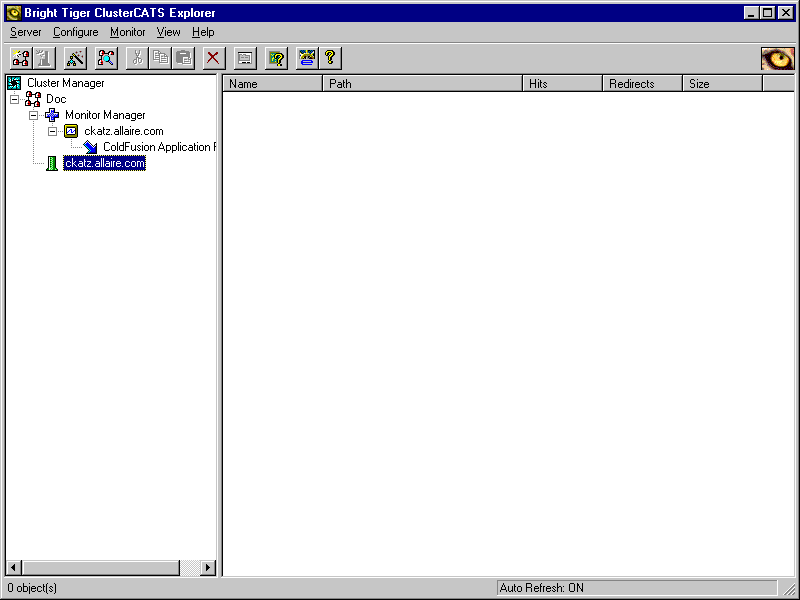Click the New Cluster toolbar icon
The image size is (800, 600).
pyautogui.click(x=21, y=58)
